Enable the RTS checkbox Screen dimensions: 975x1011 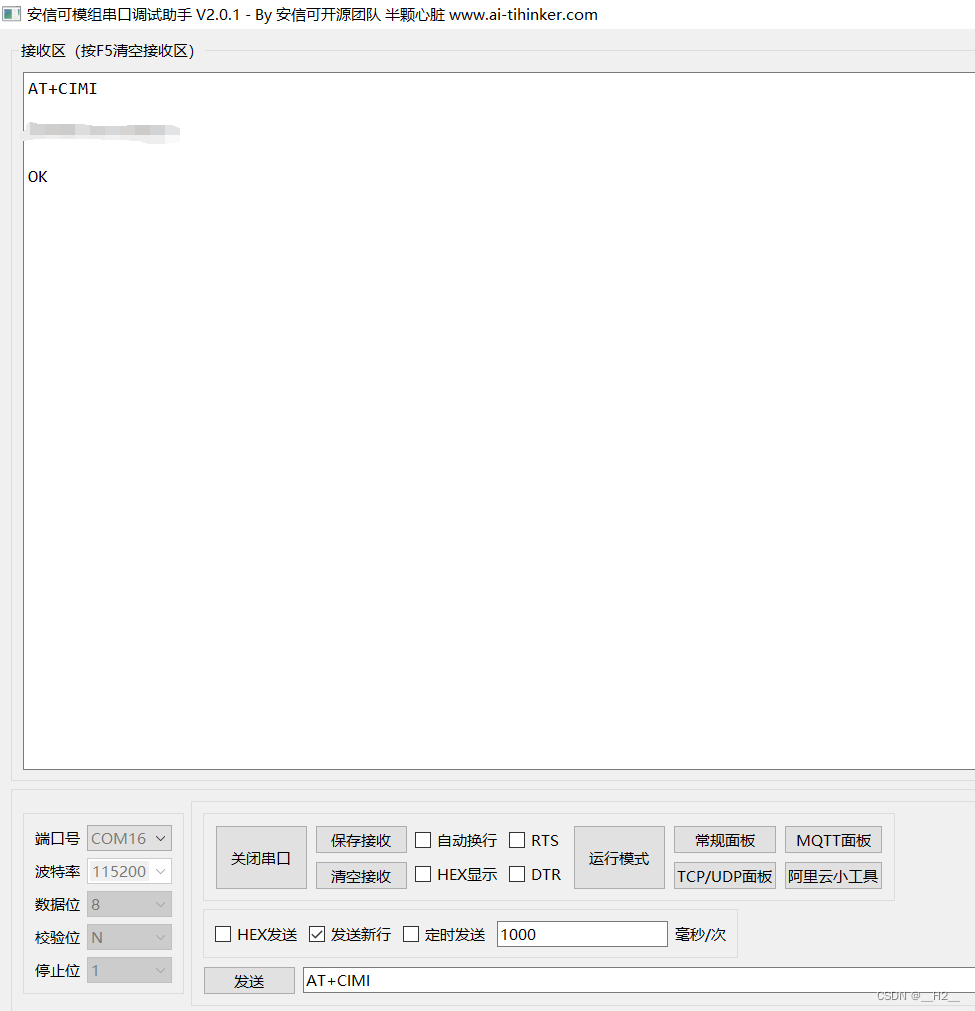pyautogui.click(x=516, y=840)
